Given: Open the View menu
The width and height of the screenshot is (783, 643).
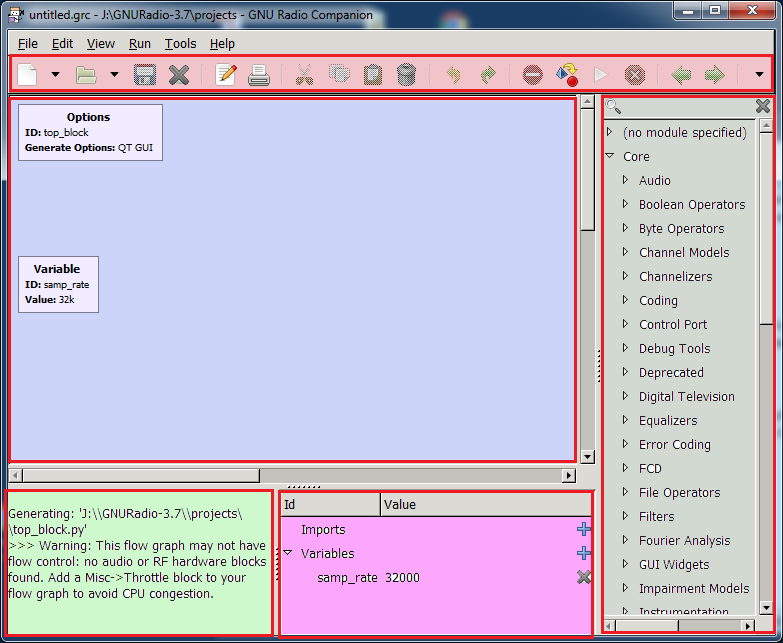Looking at the screenshot, I should tap(101, 44).
